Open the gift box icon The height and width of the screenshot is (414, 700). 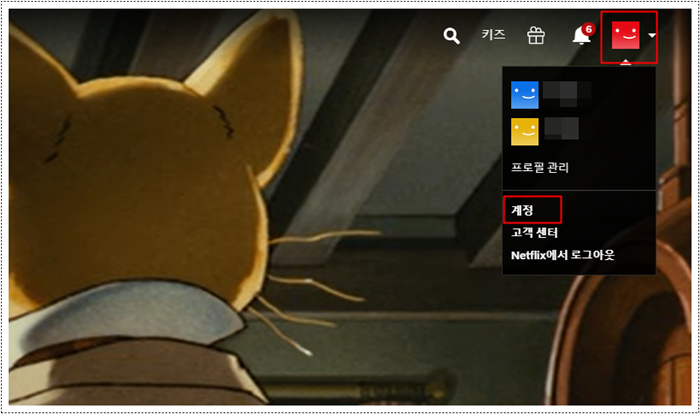pos(536,35)
